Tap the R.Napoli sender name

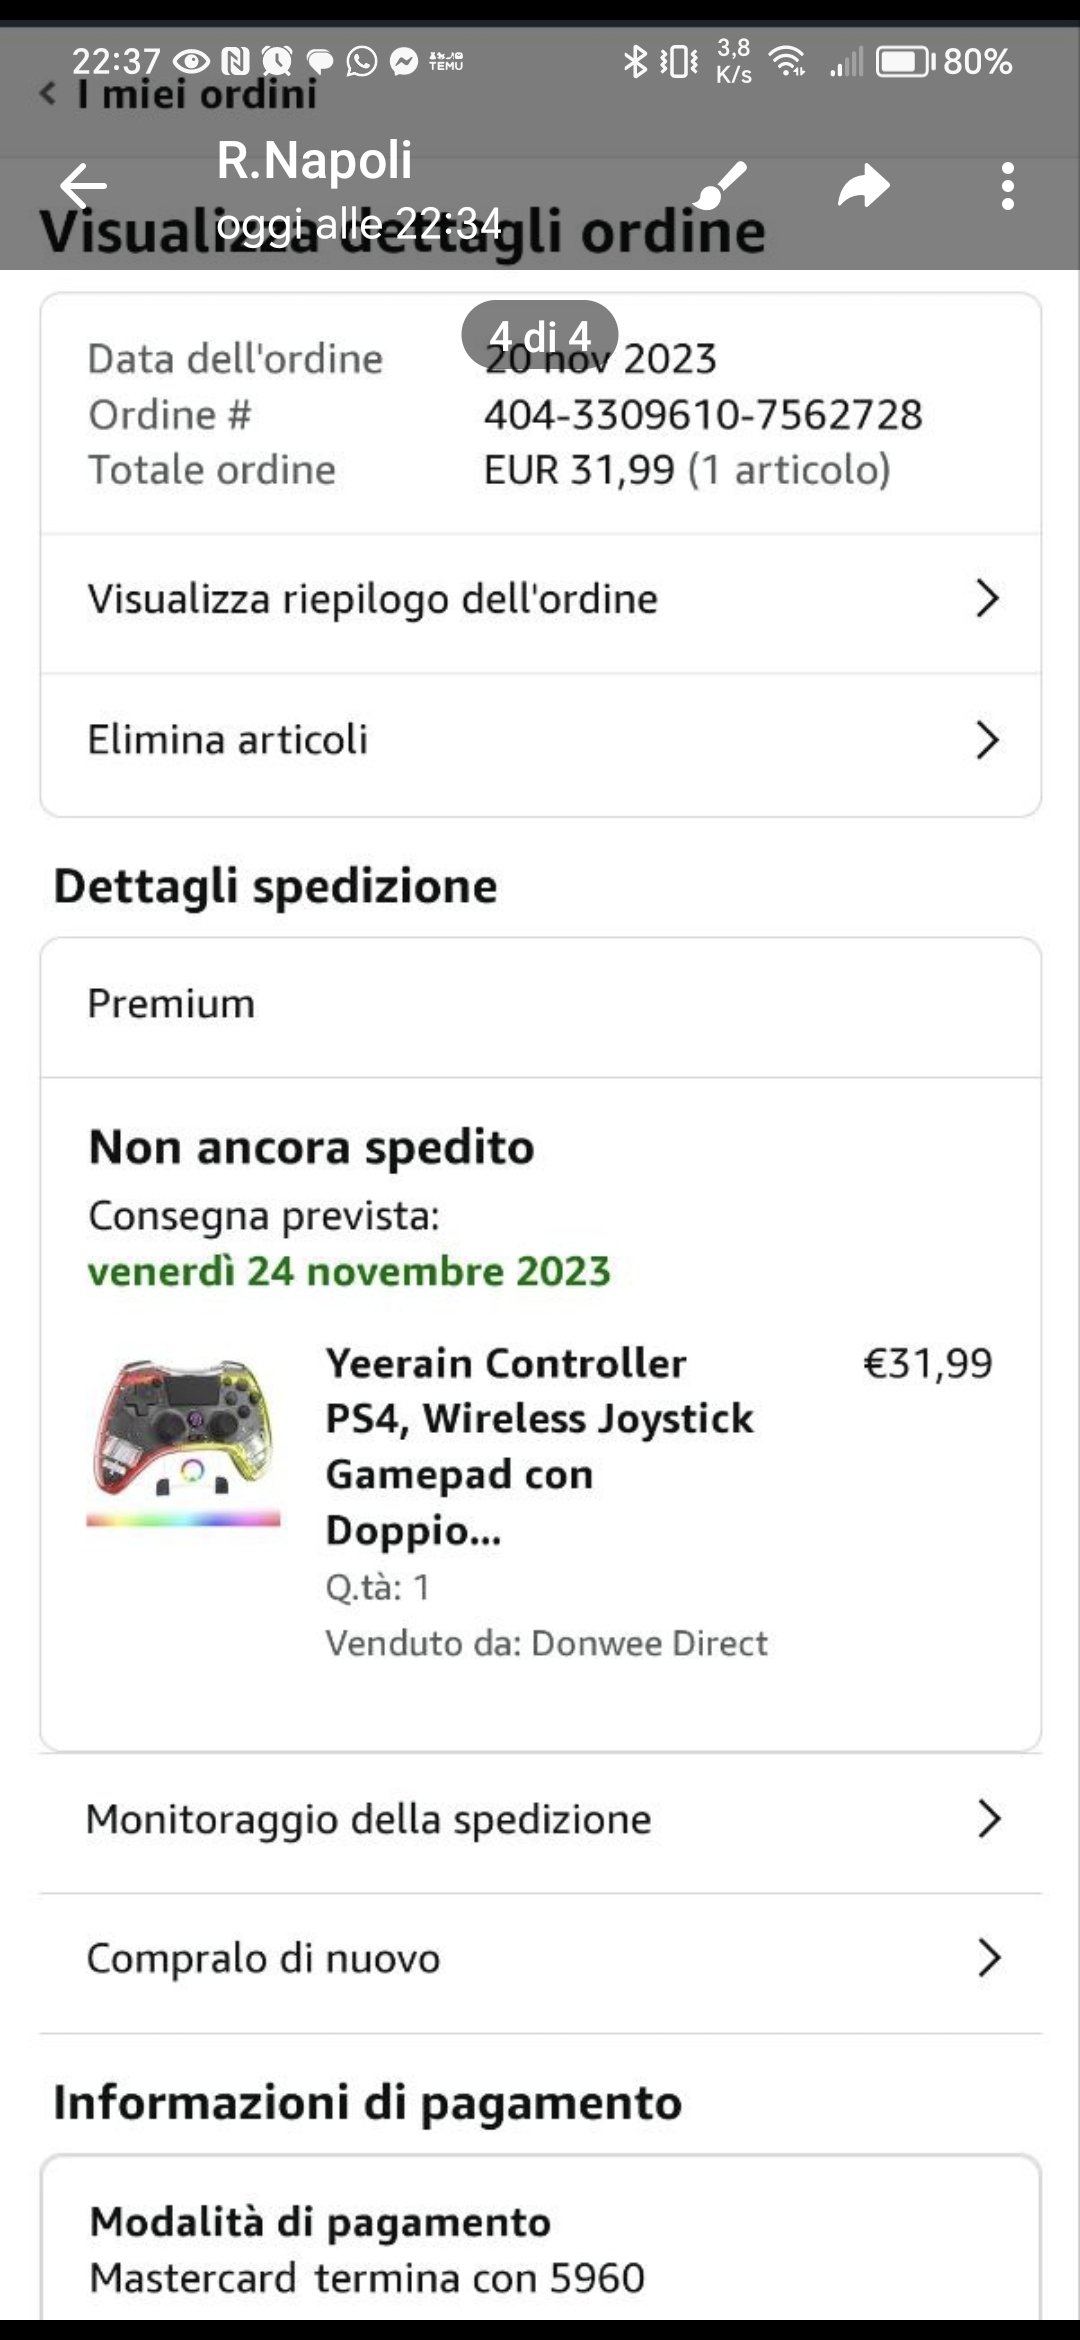point(314,161)
